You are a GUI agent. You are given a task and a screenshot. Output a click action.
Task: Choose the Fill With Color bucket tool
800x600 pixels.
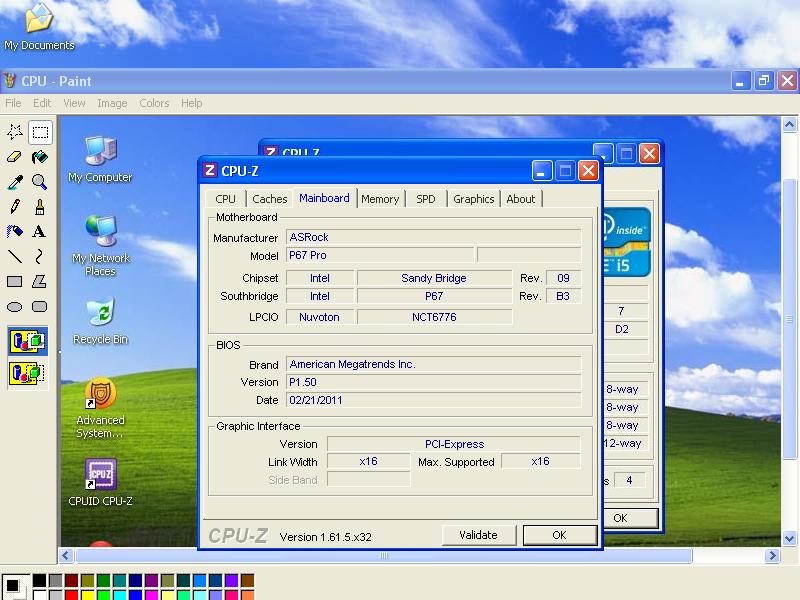40,156
